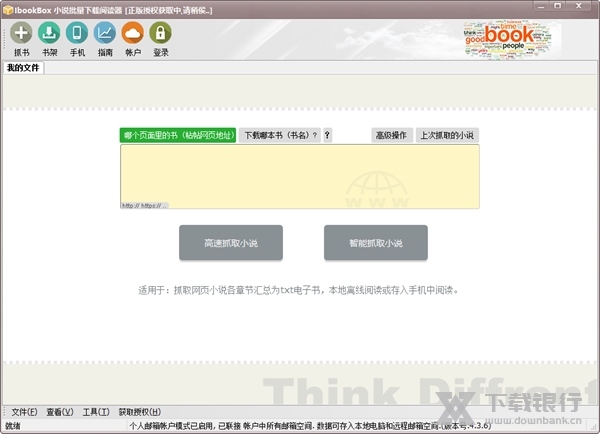This screenshot has width=600, height=434.
Task: Click the description text starting 适用于
Action: click(298, 290)
